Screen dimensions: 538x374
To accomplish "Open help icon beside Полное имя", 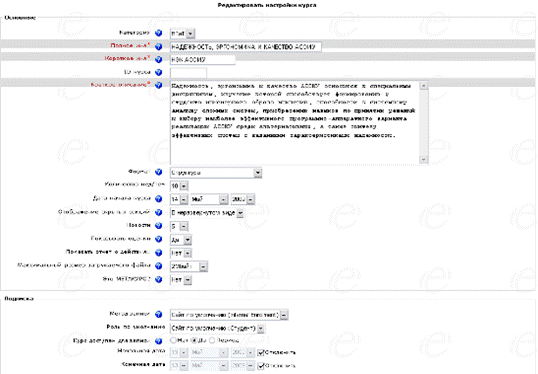I will coord(159,46).
